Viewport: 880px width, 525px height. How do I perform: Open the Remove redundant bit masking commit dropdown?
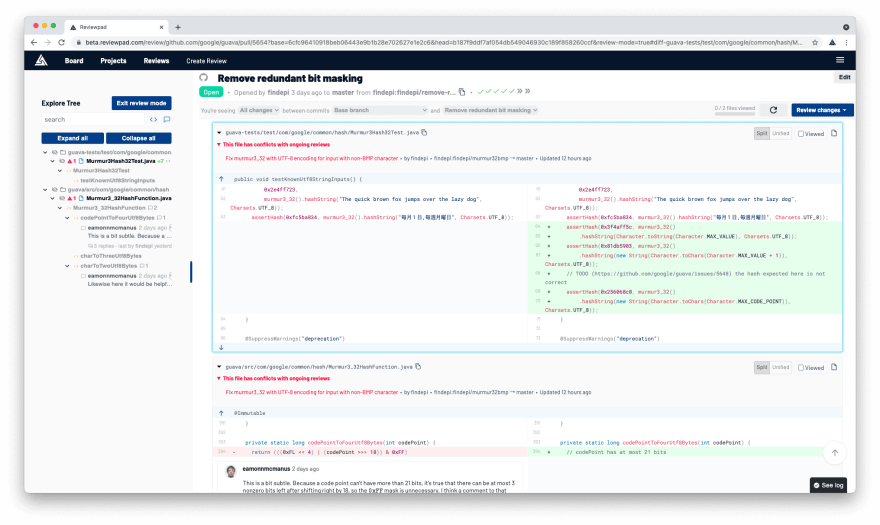(491, 110)
